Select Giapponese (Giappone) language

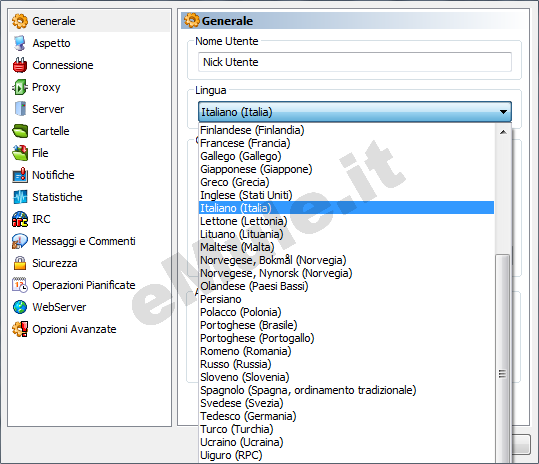tap(346, 169)
